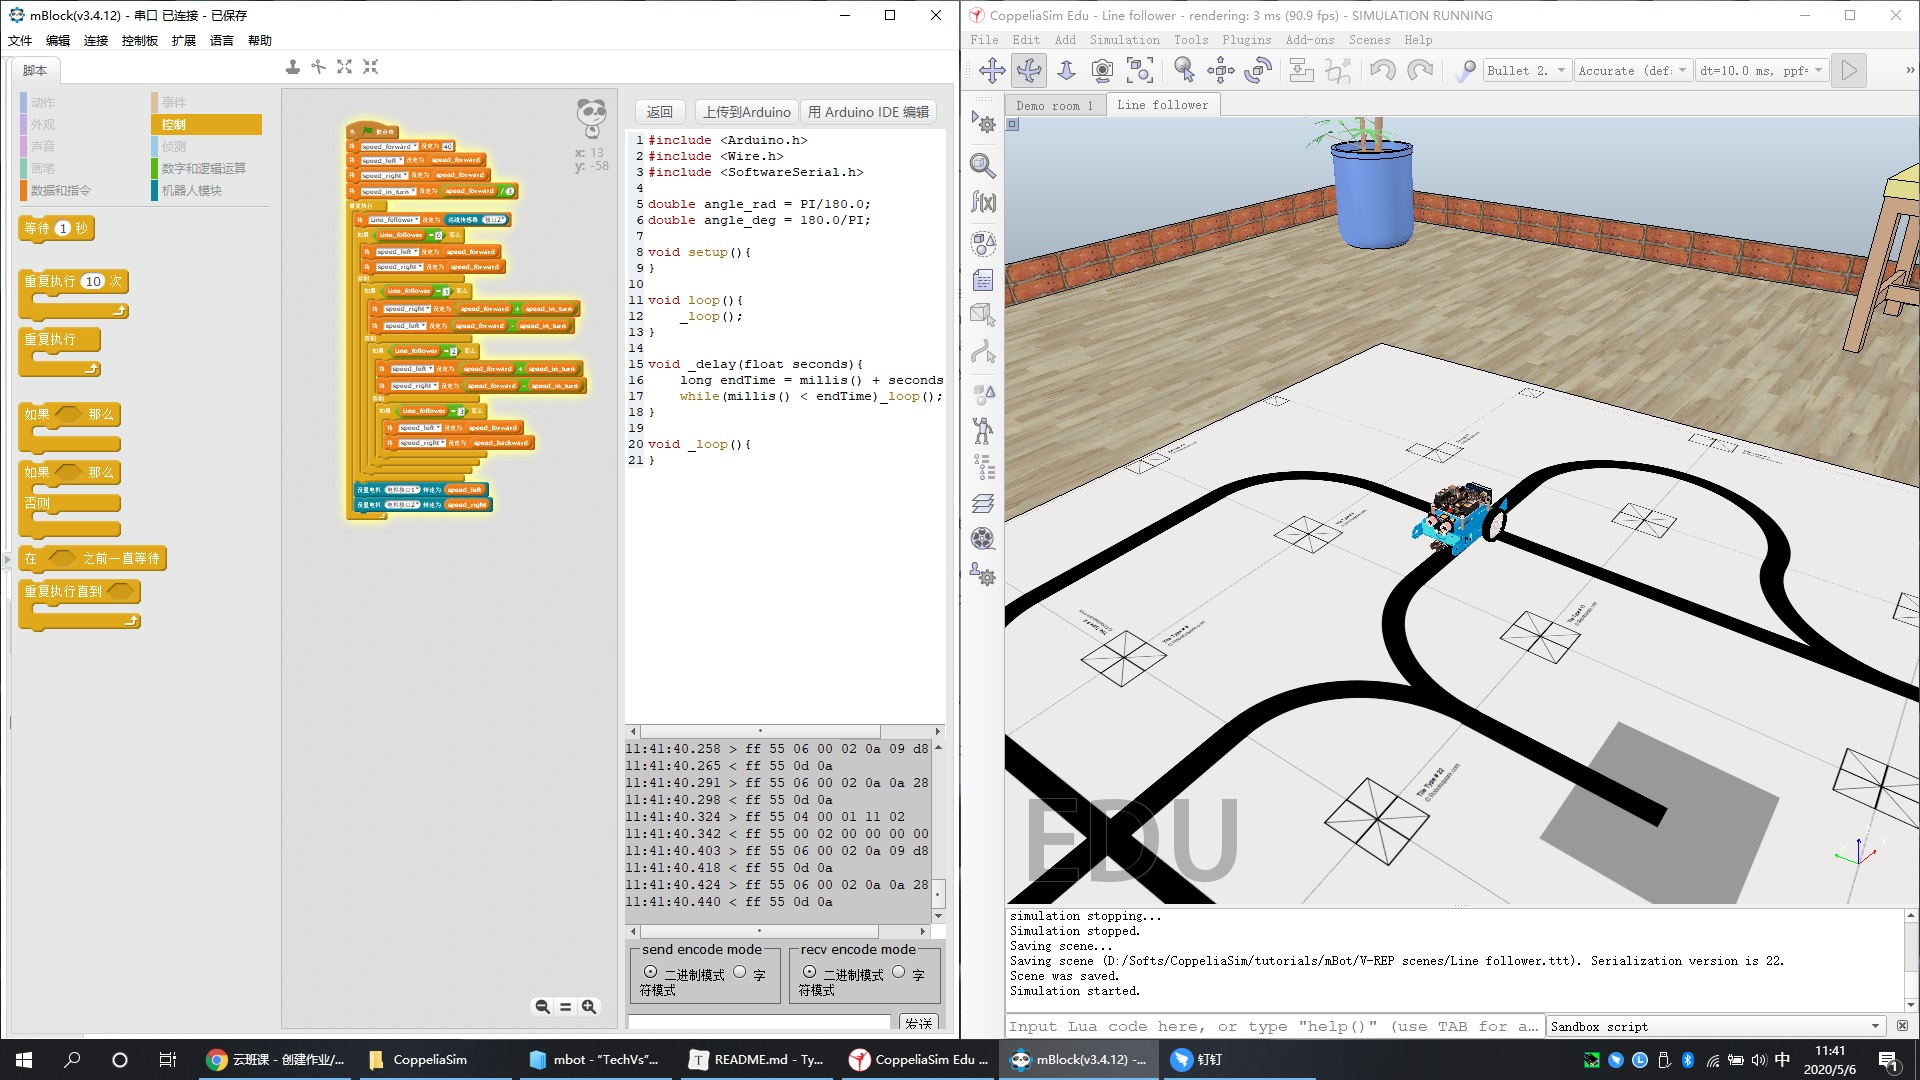The image size is (1920, 1080).
Task: Click the 上传到Arduino upload button
Action: click(746, 112)
